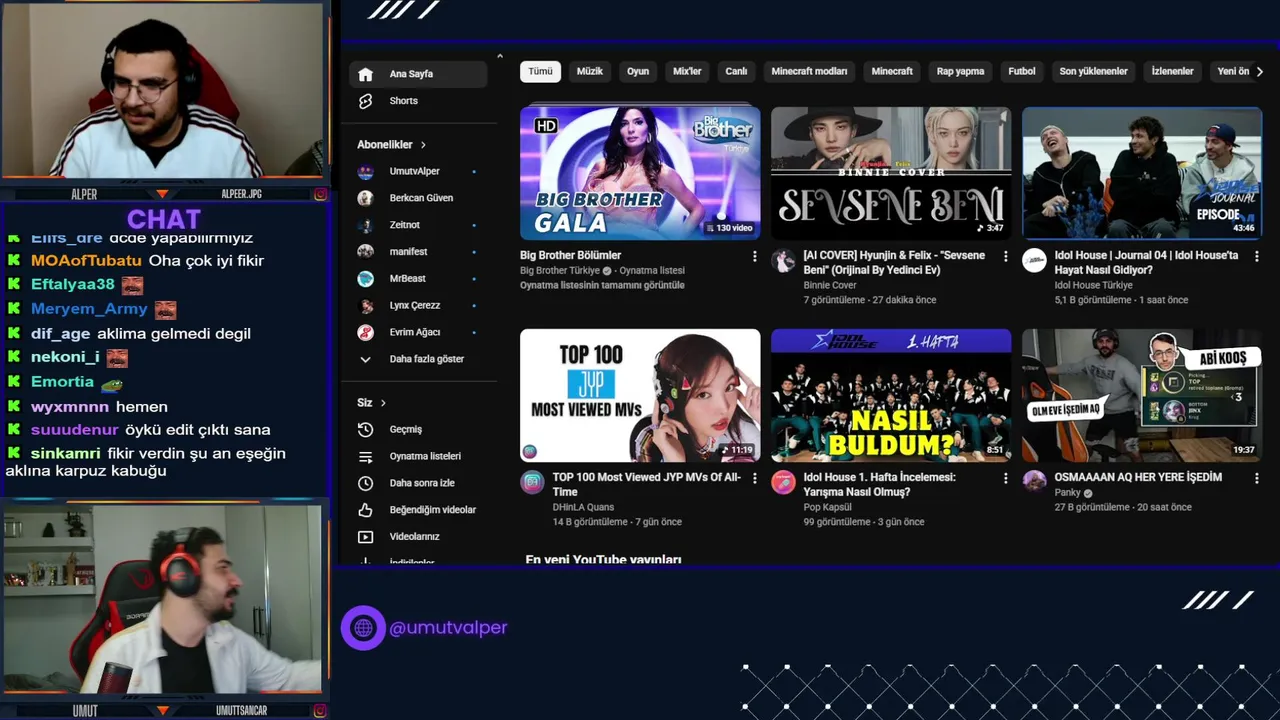
Task: Select the Son yüklenenler filter chip
Action: 1093,72
